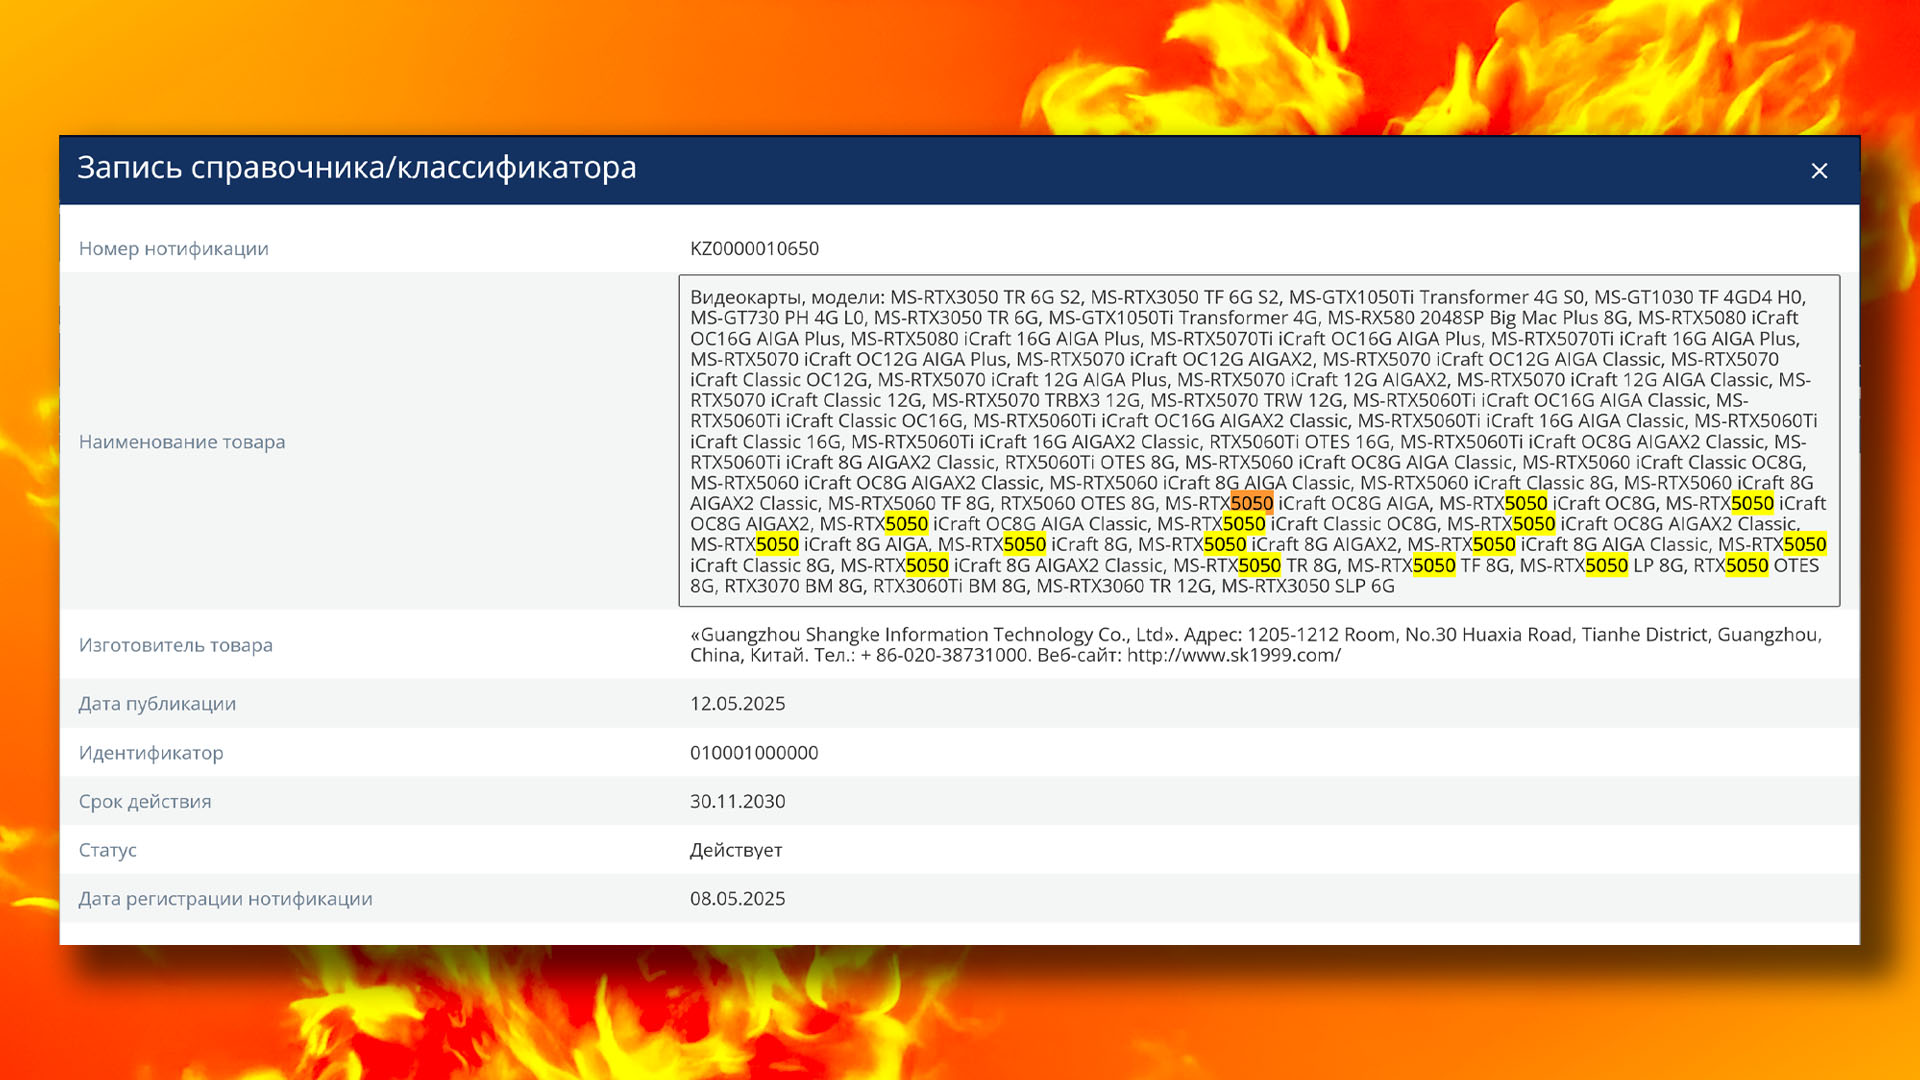
Task: Select expiry date 30.11.2030
Action: point(737,801)
